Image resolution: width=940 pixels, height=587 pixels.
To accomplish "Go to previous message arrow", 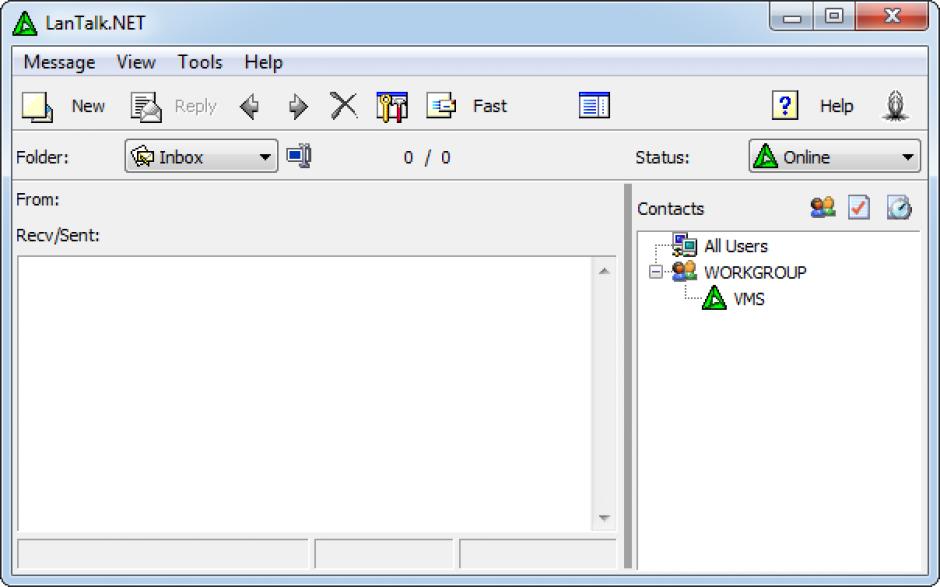I will (x=249, y=107).
